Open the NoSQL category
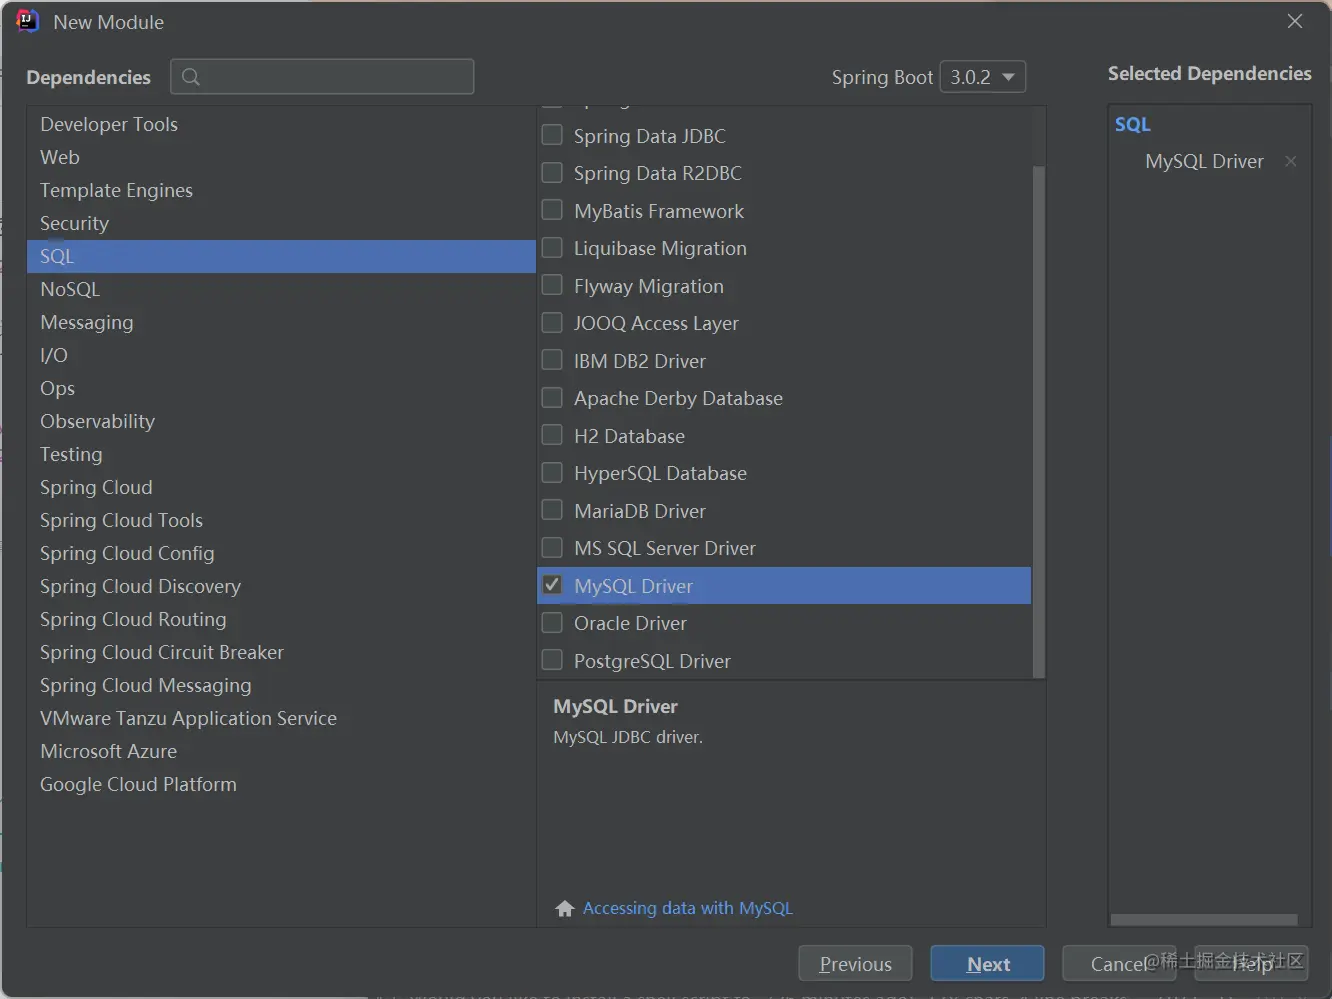The width and height of the screenshot is (1332, 999). [281, 289]
